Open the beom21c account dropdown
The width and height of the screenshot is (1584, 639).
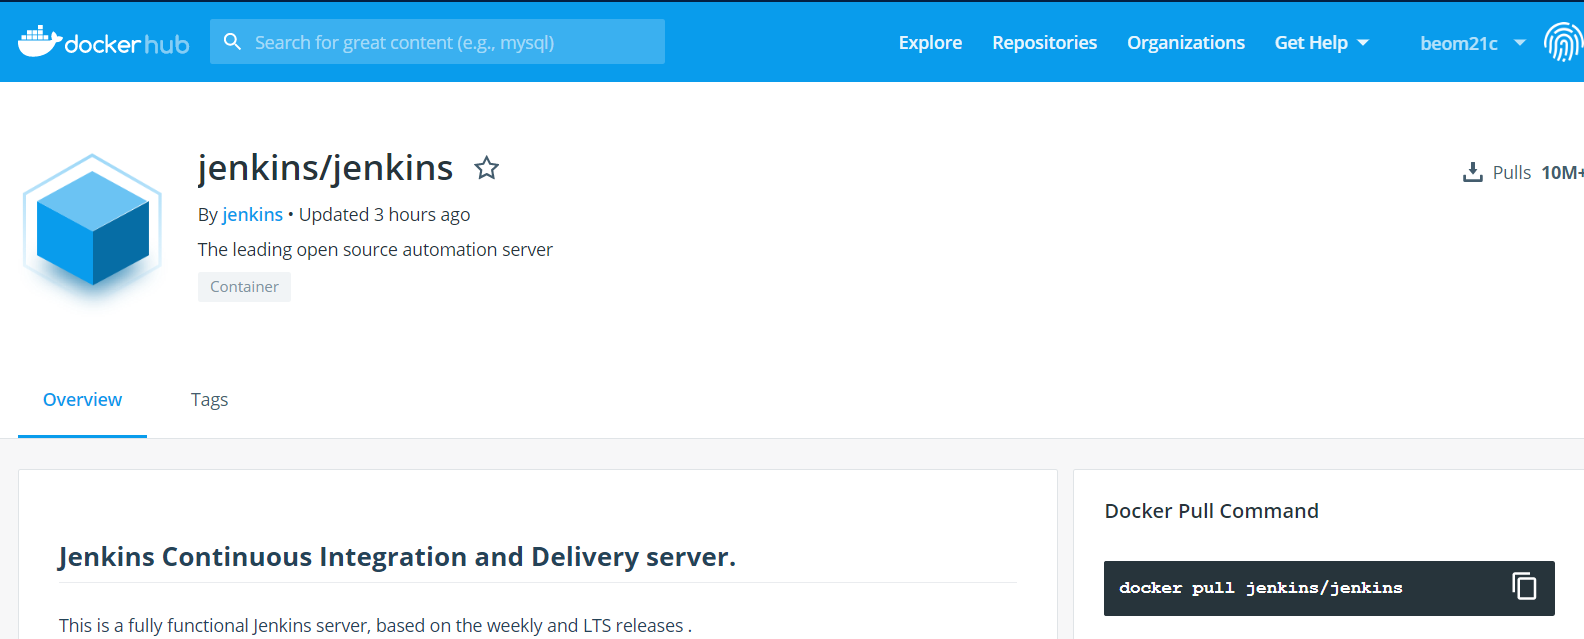tap(1472, 43)
